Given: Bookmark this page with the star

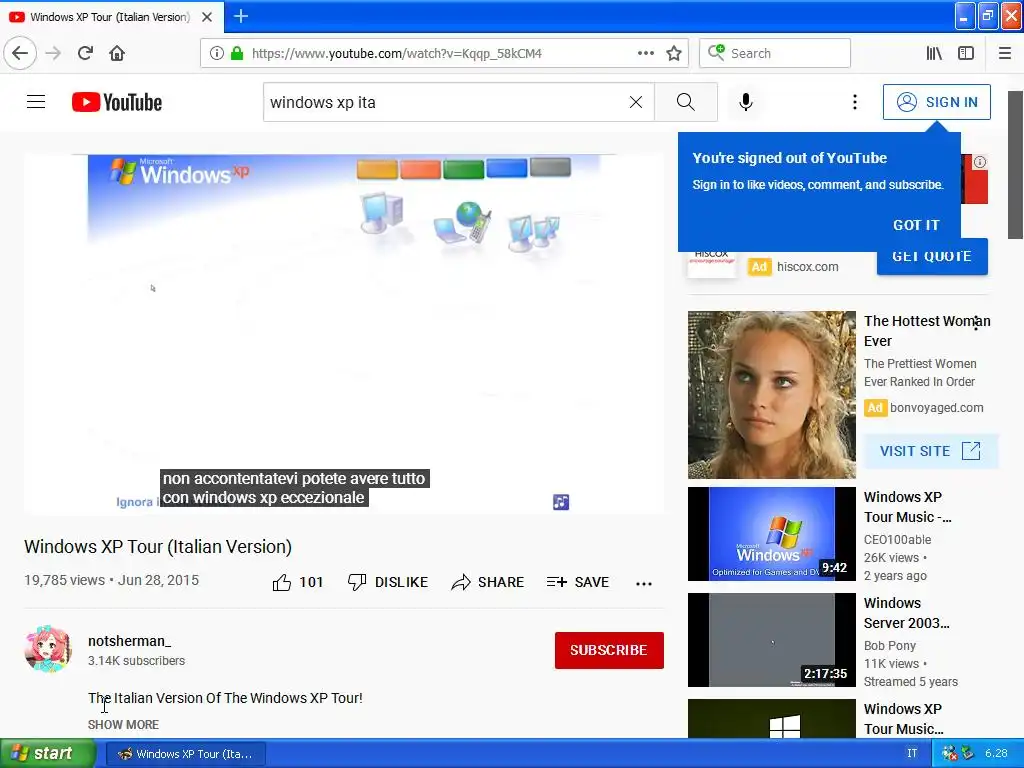Looking at the screenshot, I should click(674, 53).
